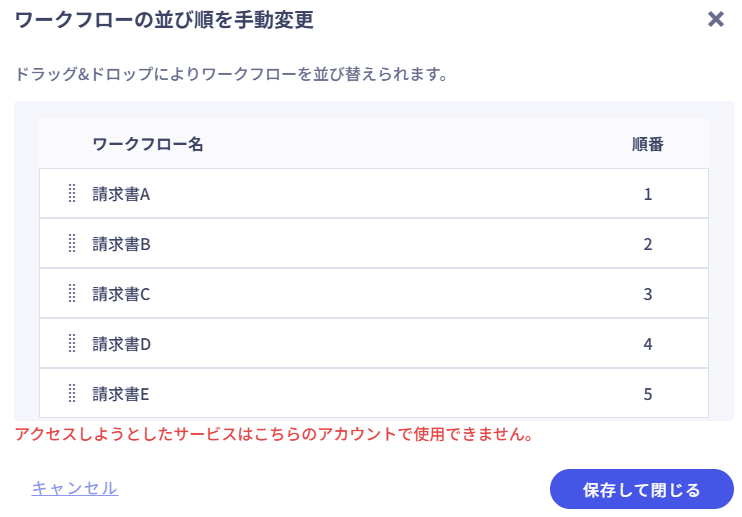This screenshot has height=517, width=742.
Task: Select the 請求書C workflow name
Action: pos(121,294)
